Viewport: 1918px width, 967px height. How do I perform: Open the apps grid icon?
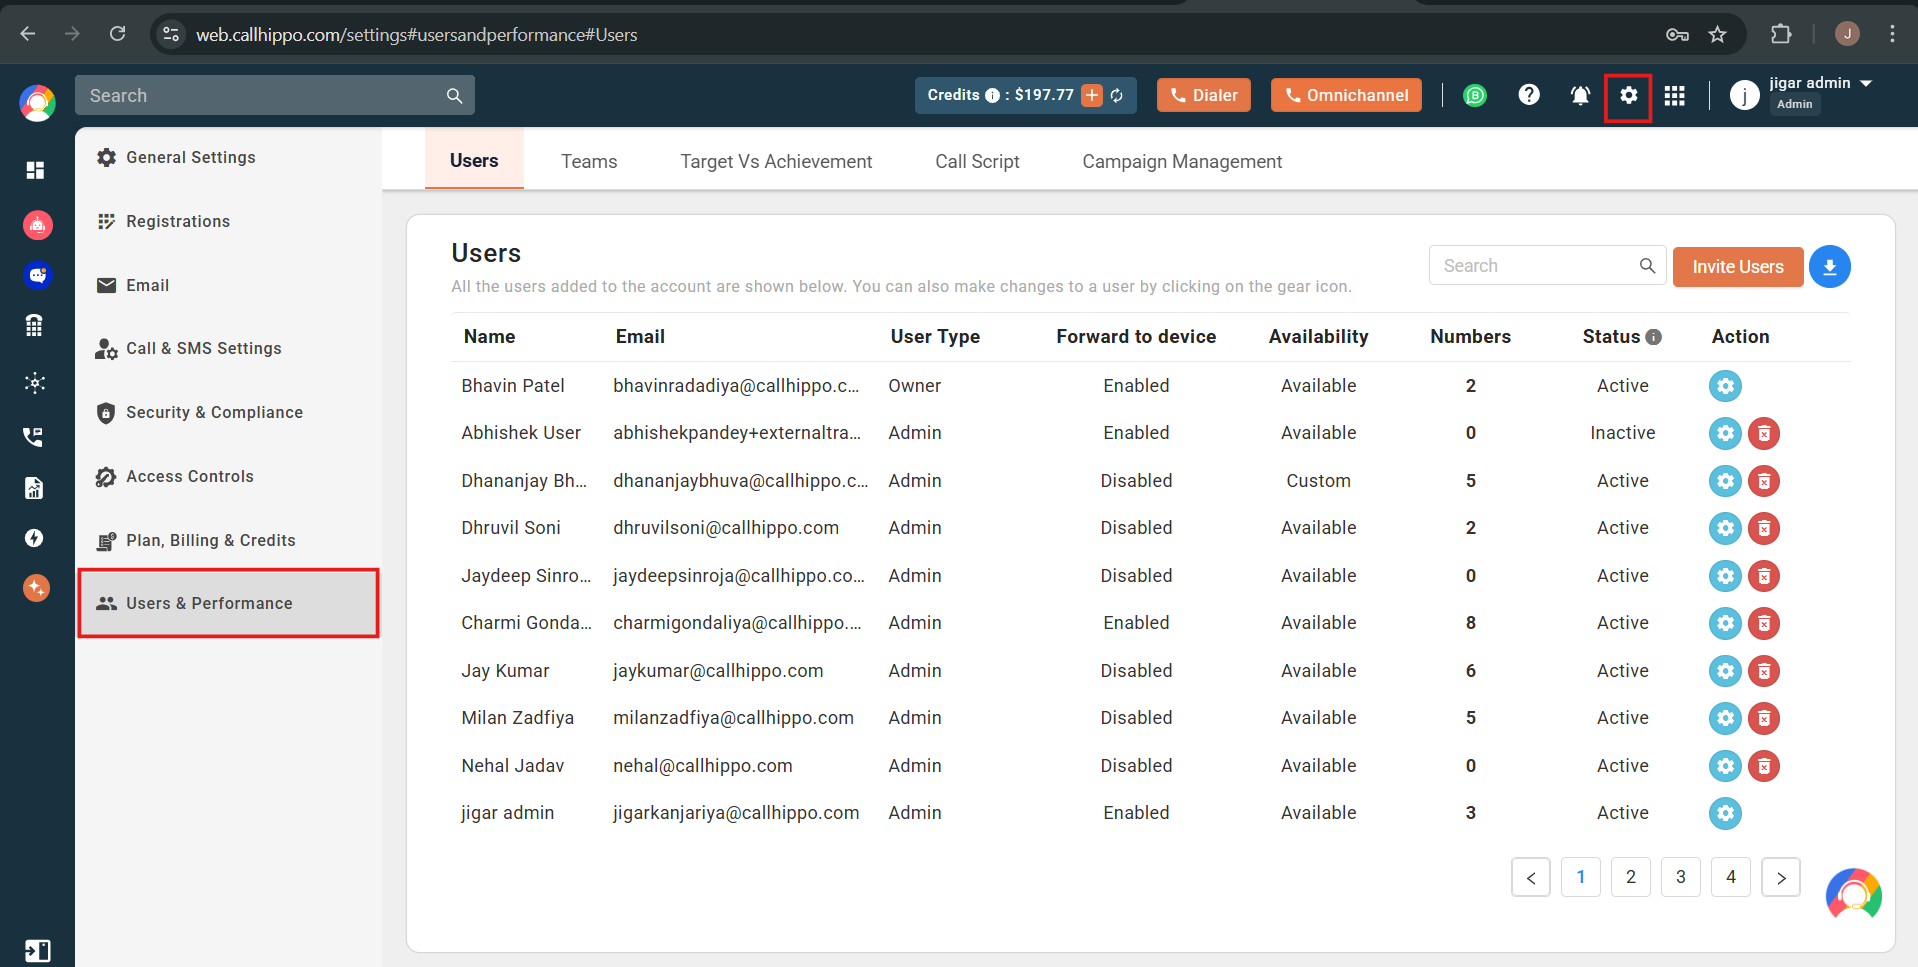[1675, 95]
